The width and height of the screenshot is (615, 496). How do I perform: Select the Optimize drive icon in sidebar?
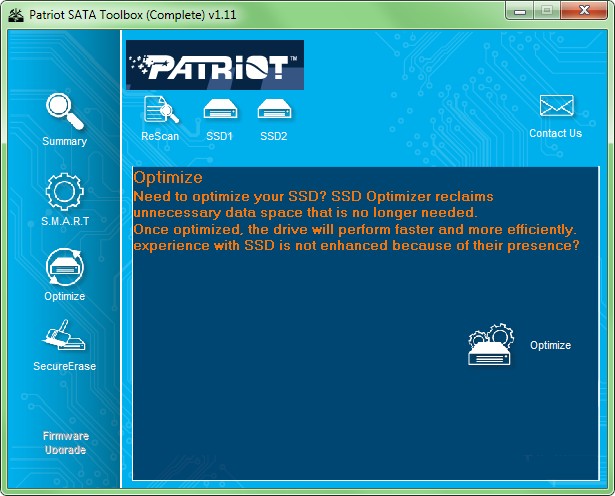pos(65,267)
